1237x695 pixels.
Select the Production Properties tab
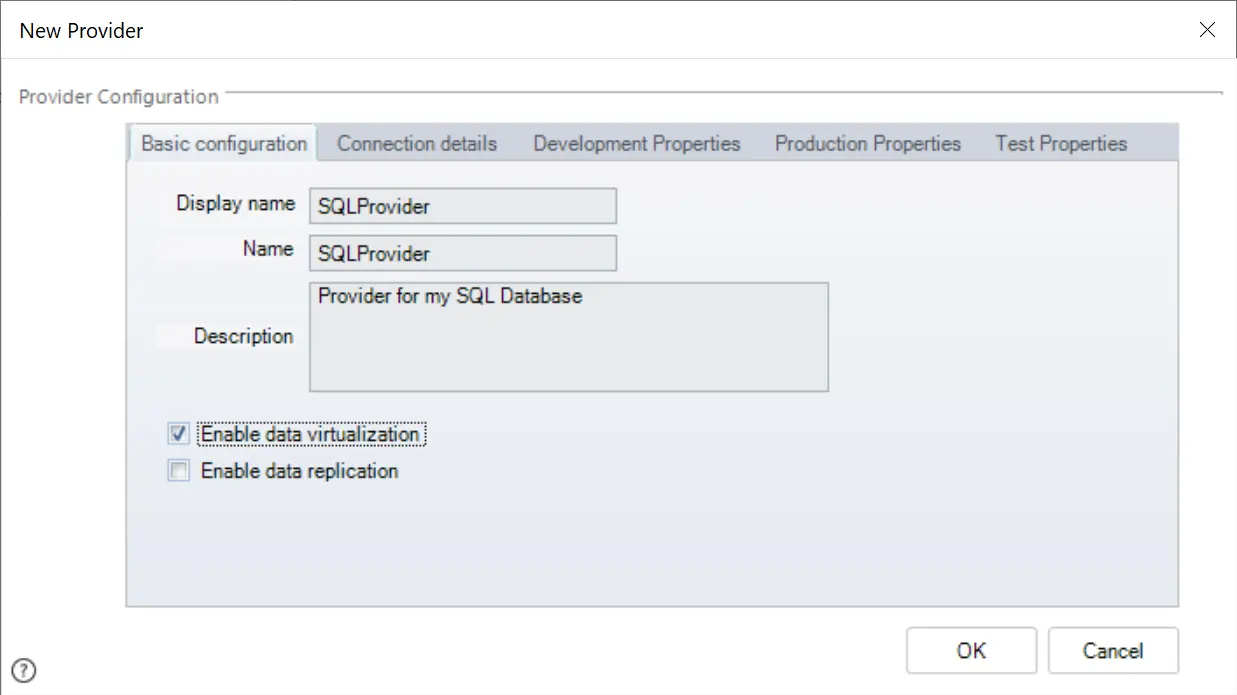click(868, 144)
